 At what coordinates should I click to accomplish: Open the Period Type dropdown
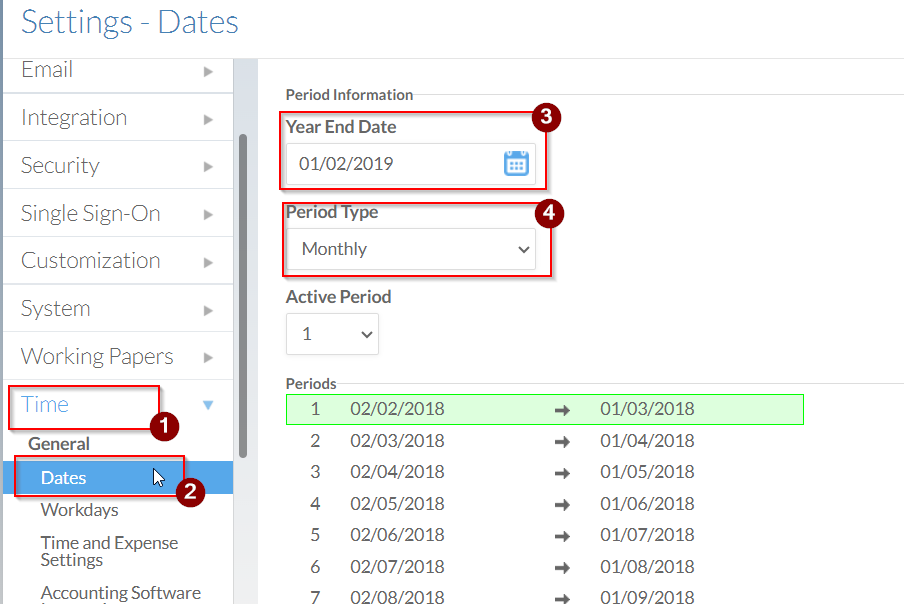[x=411, y=250]
